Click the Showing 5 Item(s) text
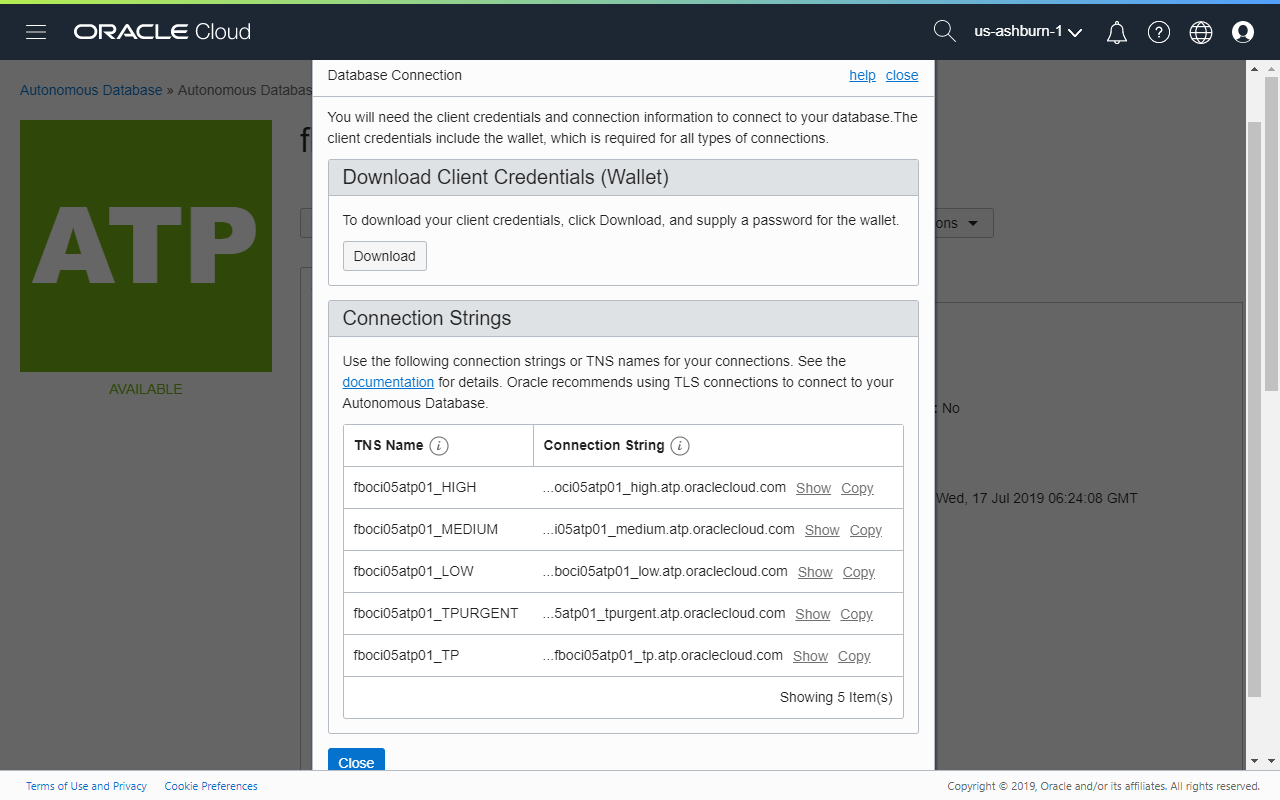The height and width of the screenshot is (800, 1280). tap(836, 697)
